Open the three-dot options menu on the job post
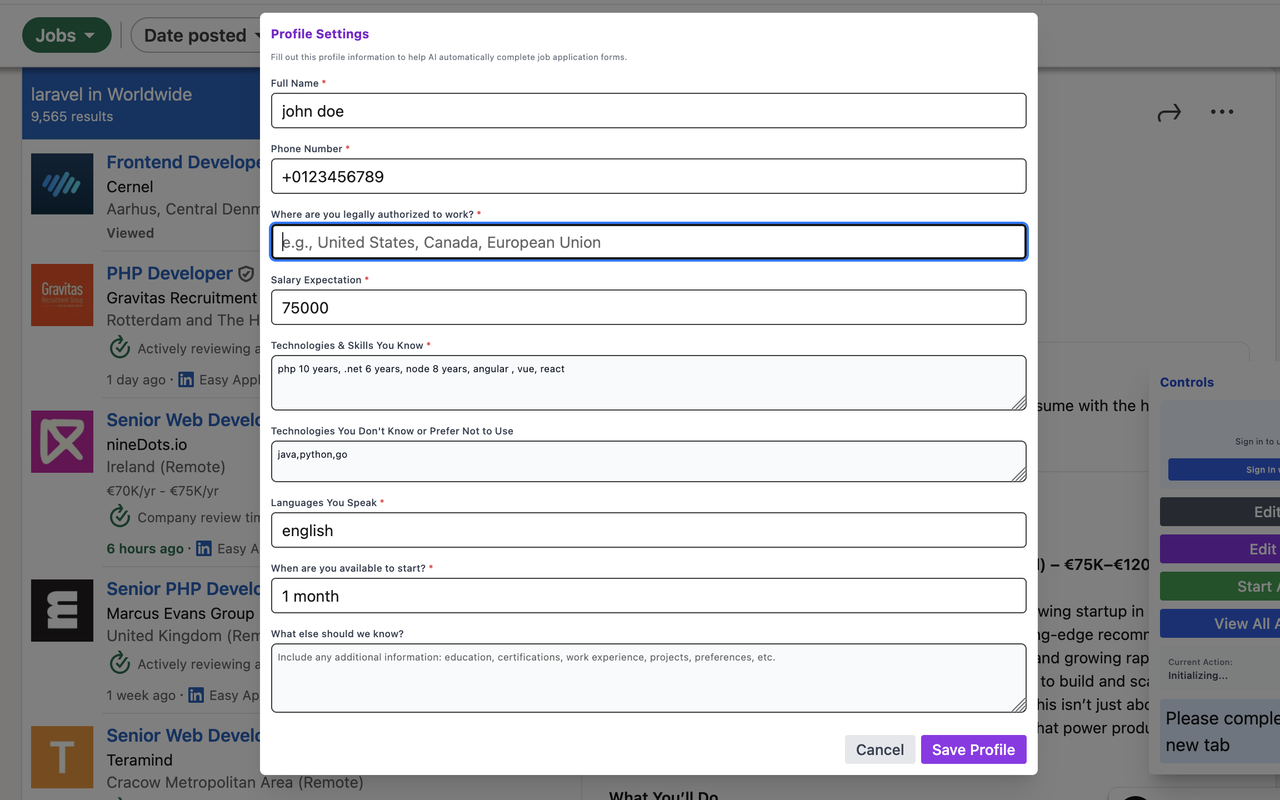 click(1221, 112)
